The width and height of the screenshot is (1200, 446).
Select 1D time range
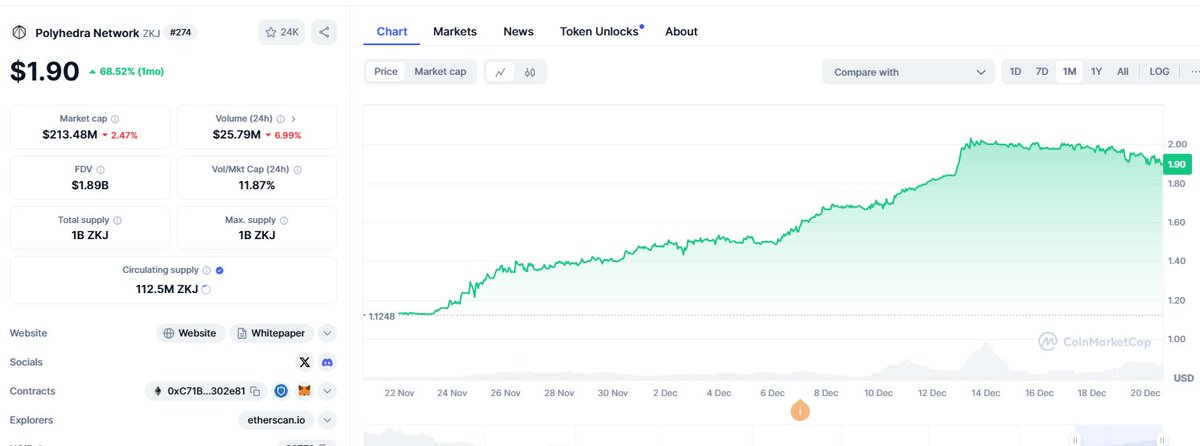(1015, 72)
